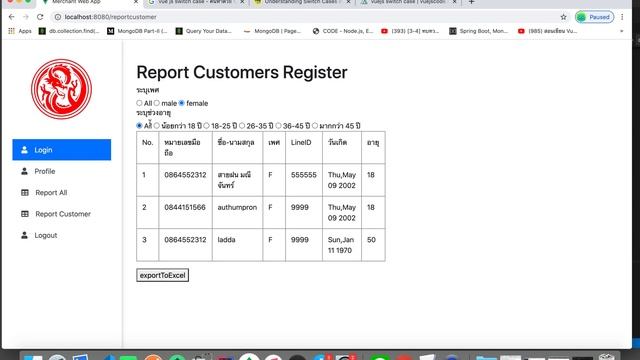640x360 pixels.
Task: Bookmark the page with the star icon
Action: click(564, 17)
